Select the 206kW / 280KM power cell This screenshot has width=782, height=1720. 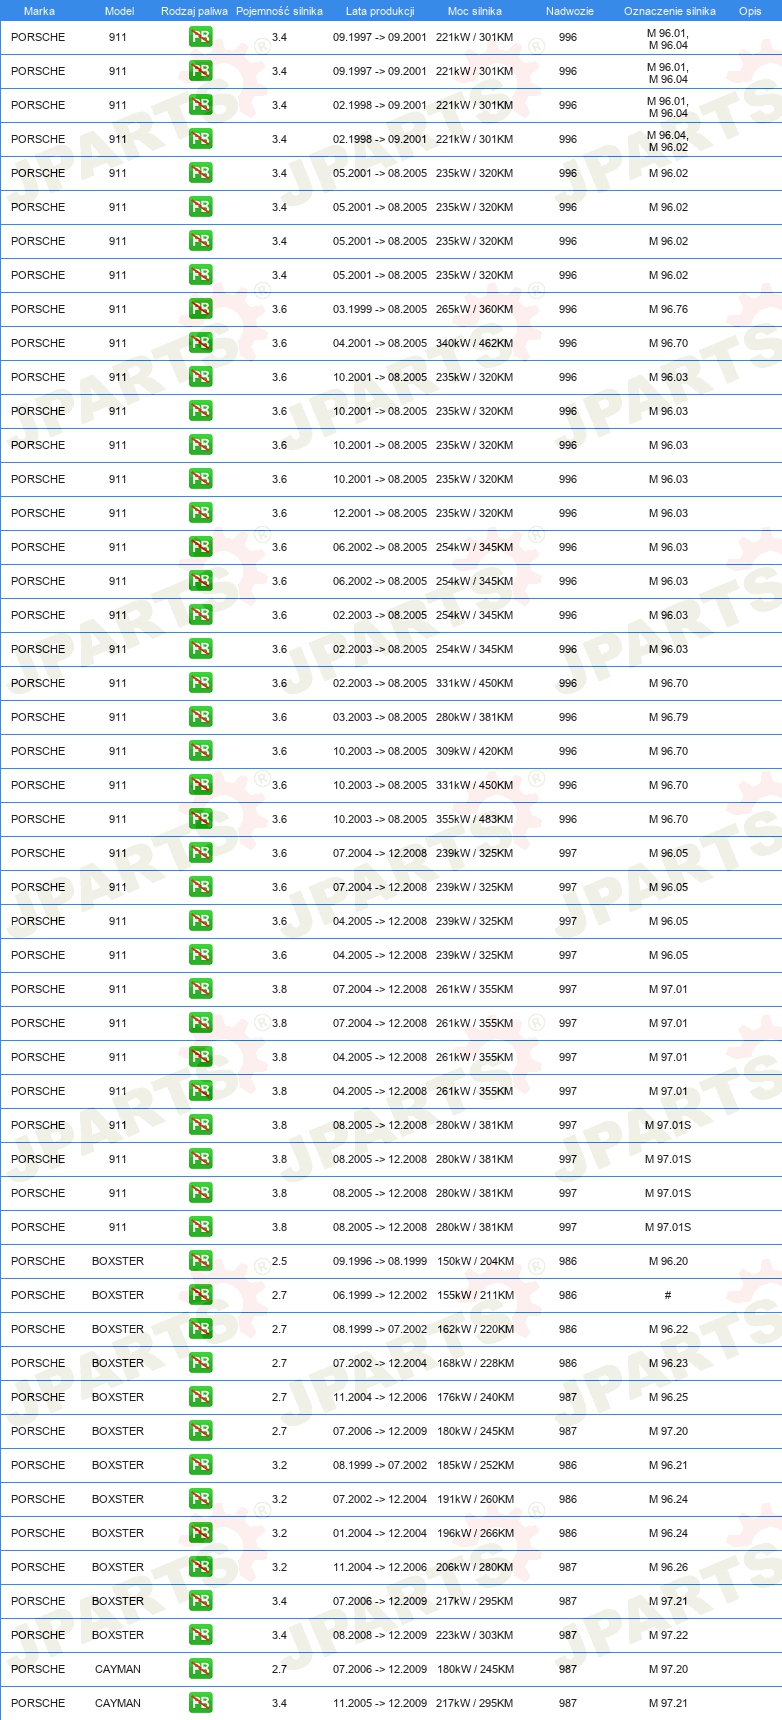475,1567
